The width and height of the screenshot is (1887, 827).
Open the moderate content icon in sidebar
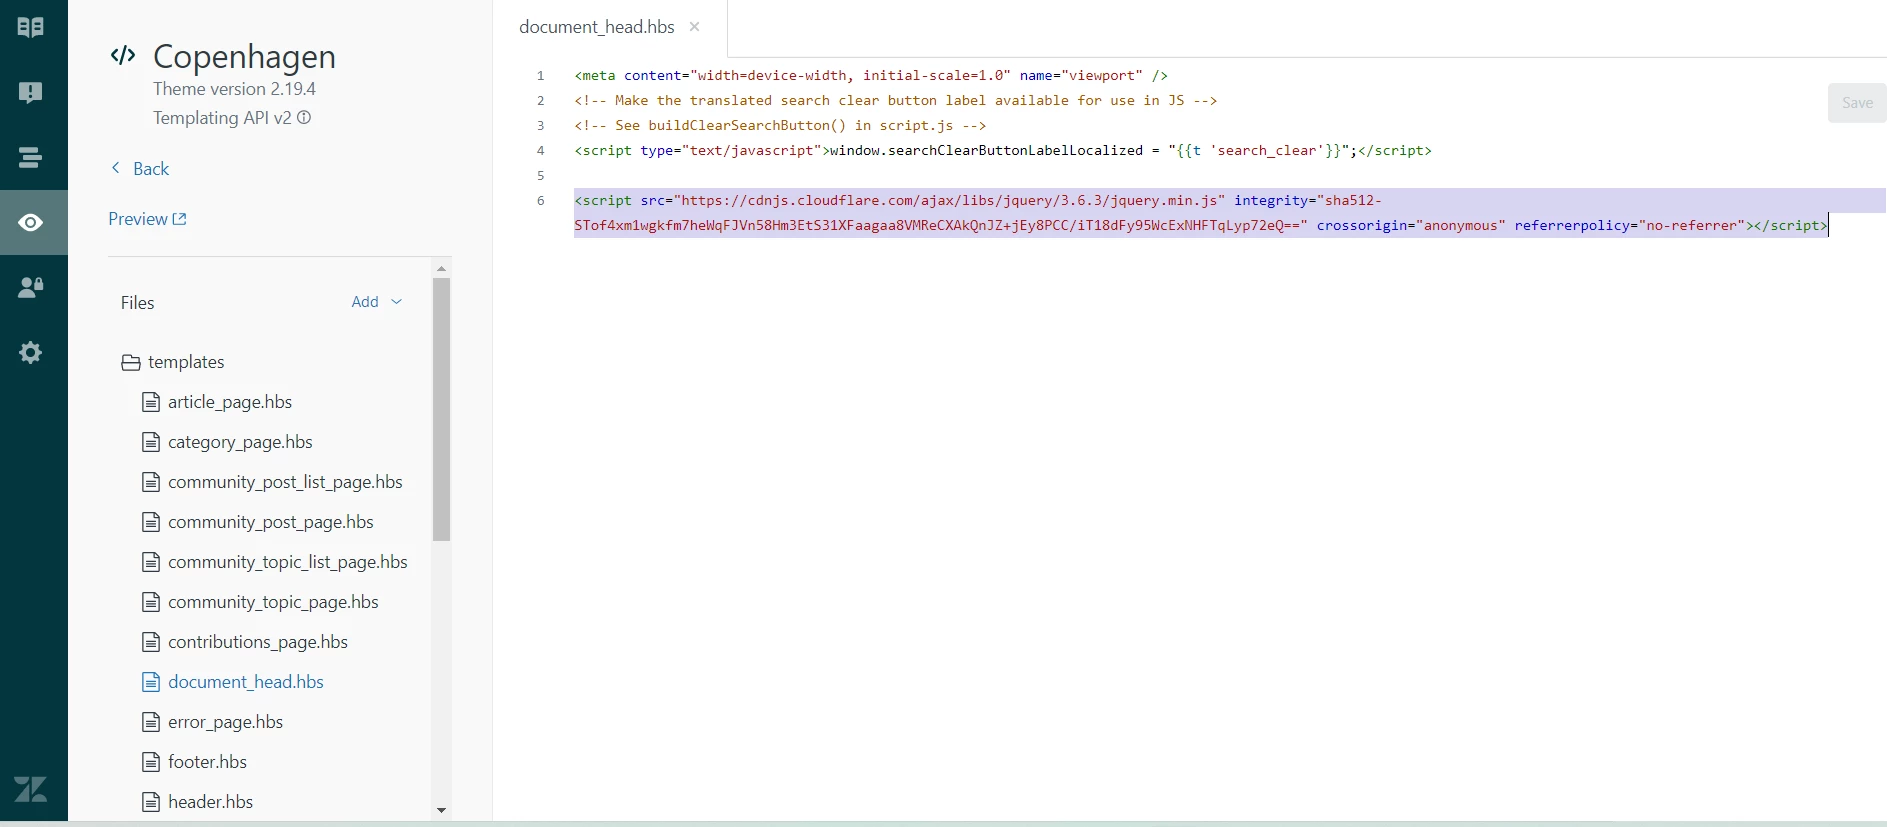tap(31, 92)
